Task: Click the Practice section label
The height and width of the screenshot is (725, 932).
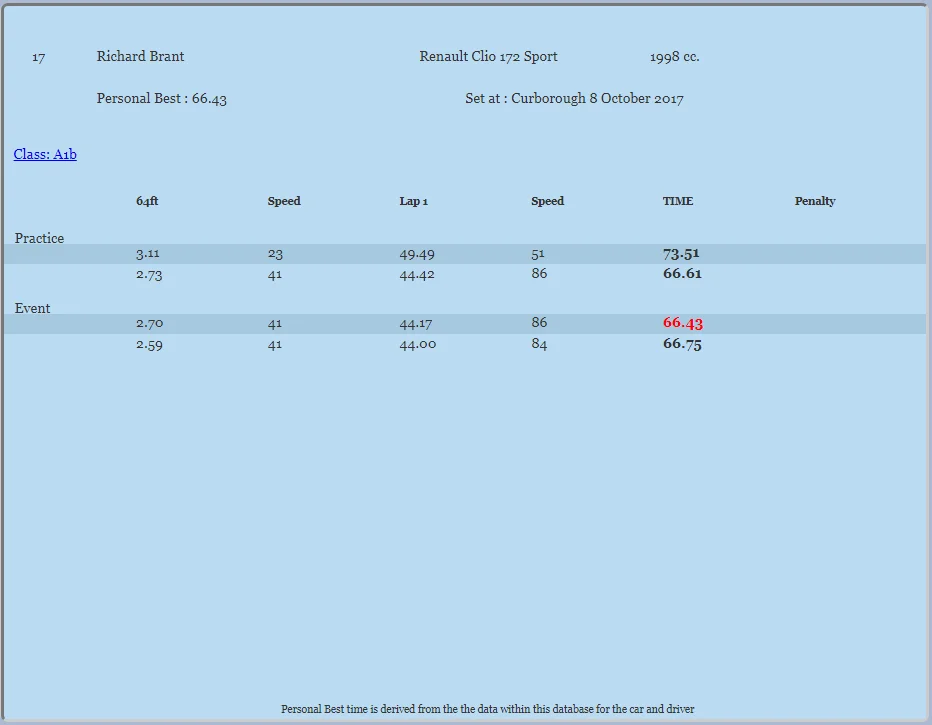Action: pyautogui.click(x=39, y=238)
